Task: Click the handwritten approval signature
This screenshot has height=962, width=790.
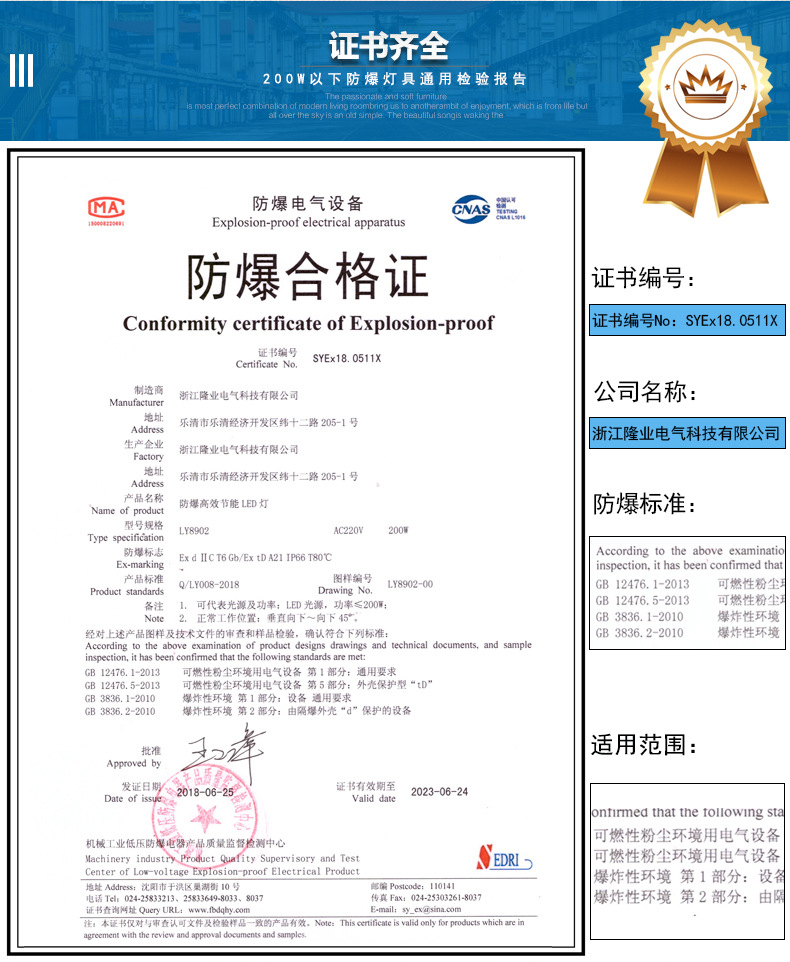Action: click(x=226, y=752)
